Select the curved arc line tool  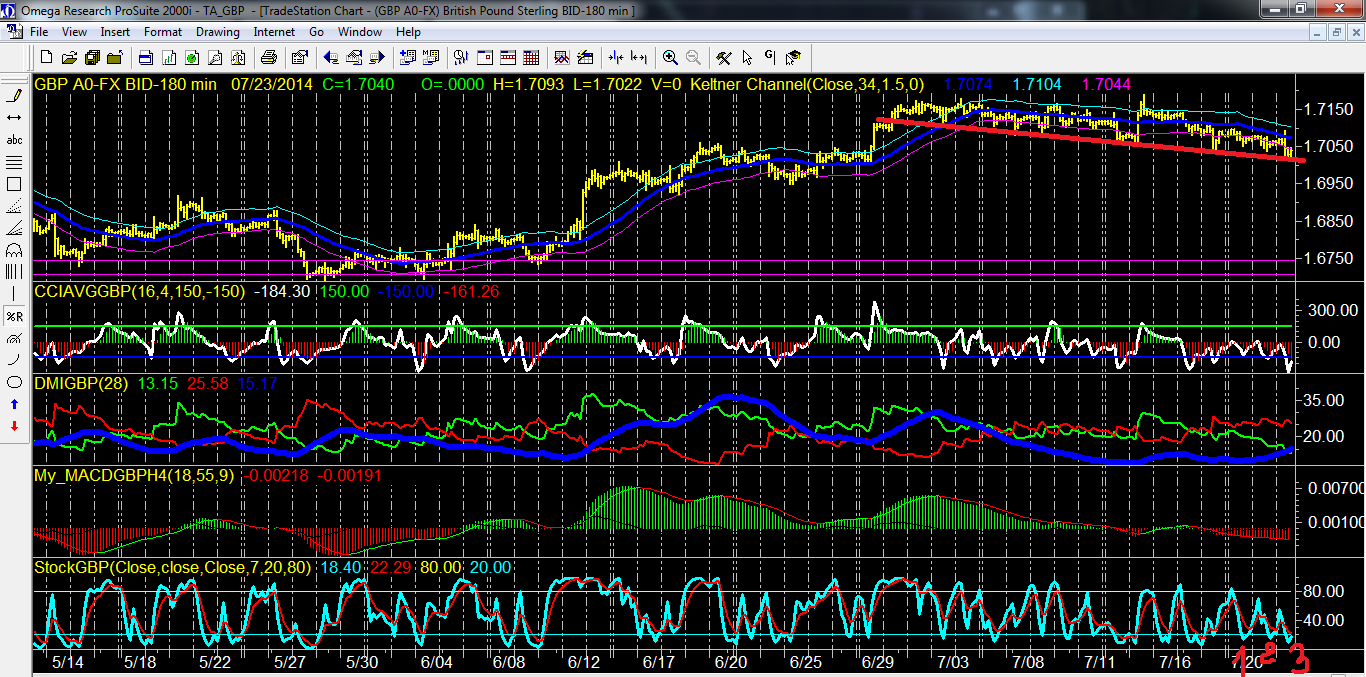14,360
